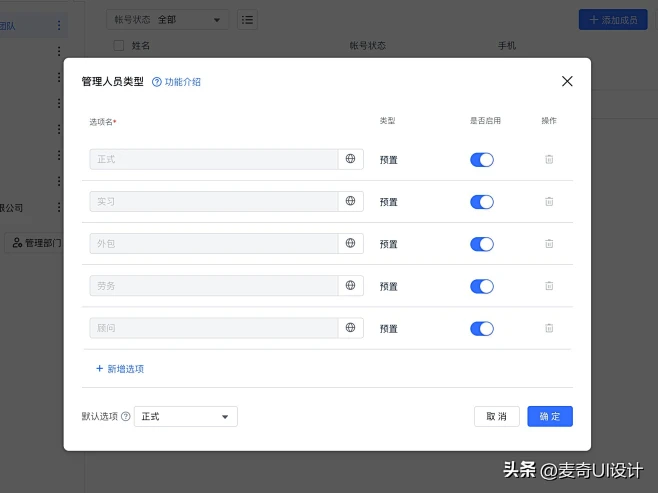Click the trash icon for 顾问
The image size is (658, 493).
point(549,328)
